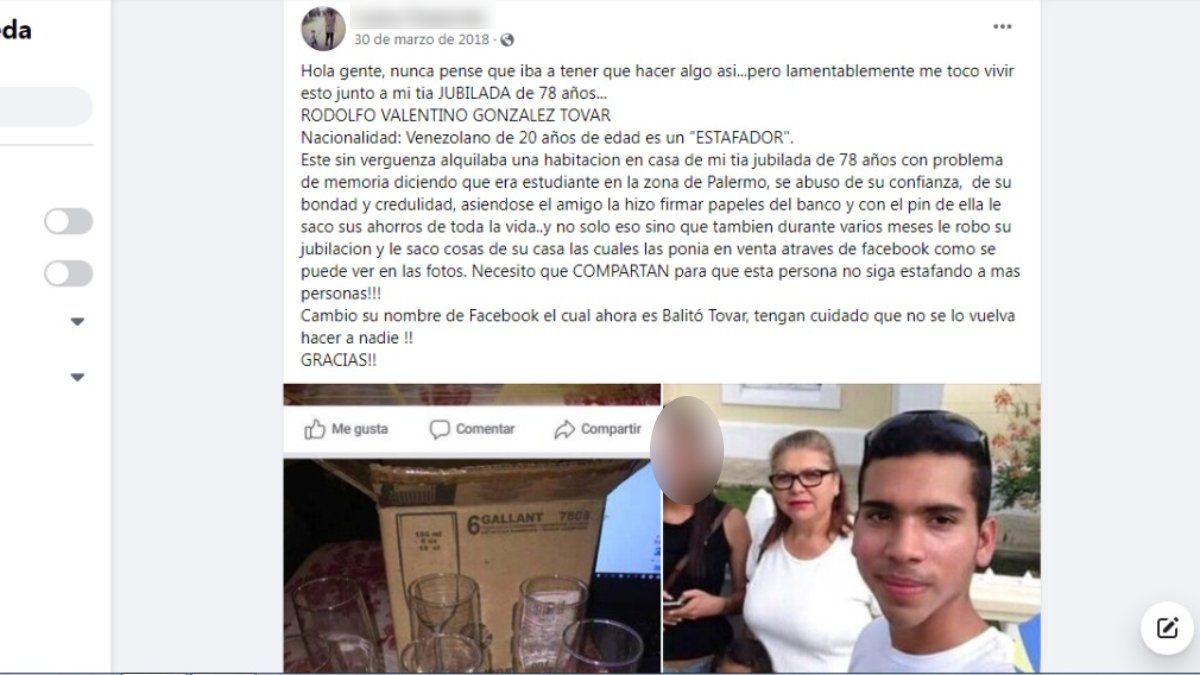Image resolution: width=1200 pixels, height=675 pixels.
Task: Click the Comentar speech bubble icon
Action: click(439, 429)
